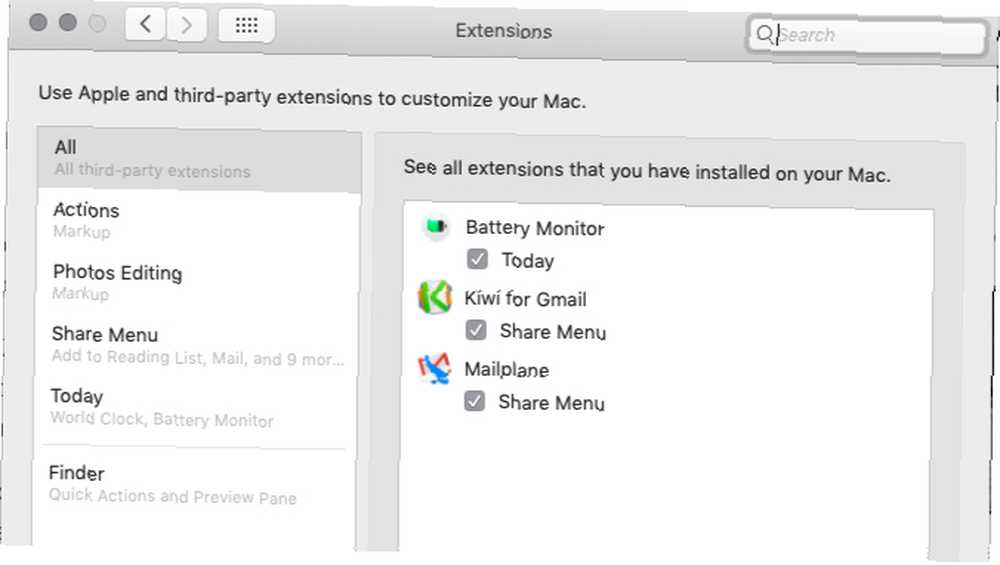This screenshot has height=565, width=1000.
Task: Click the Battery Monitor extension name
Action: [x=534, y=228]
